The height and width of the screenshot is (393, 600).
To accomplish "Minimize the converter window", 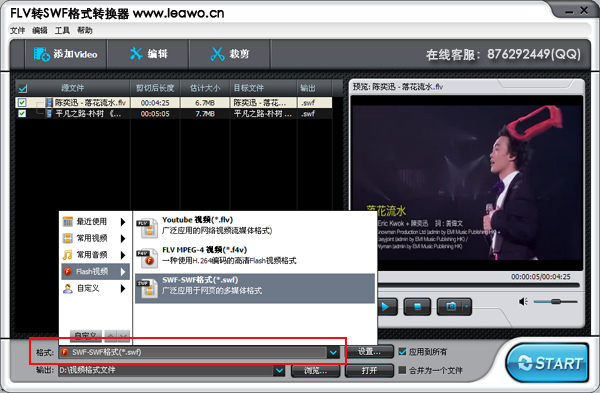I will (569, 11).
